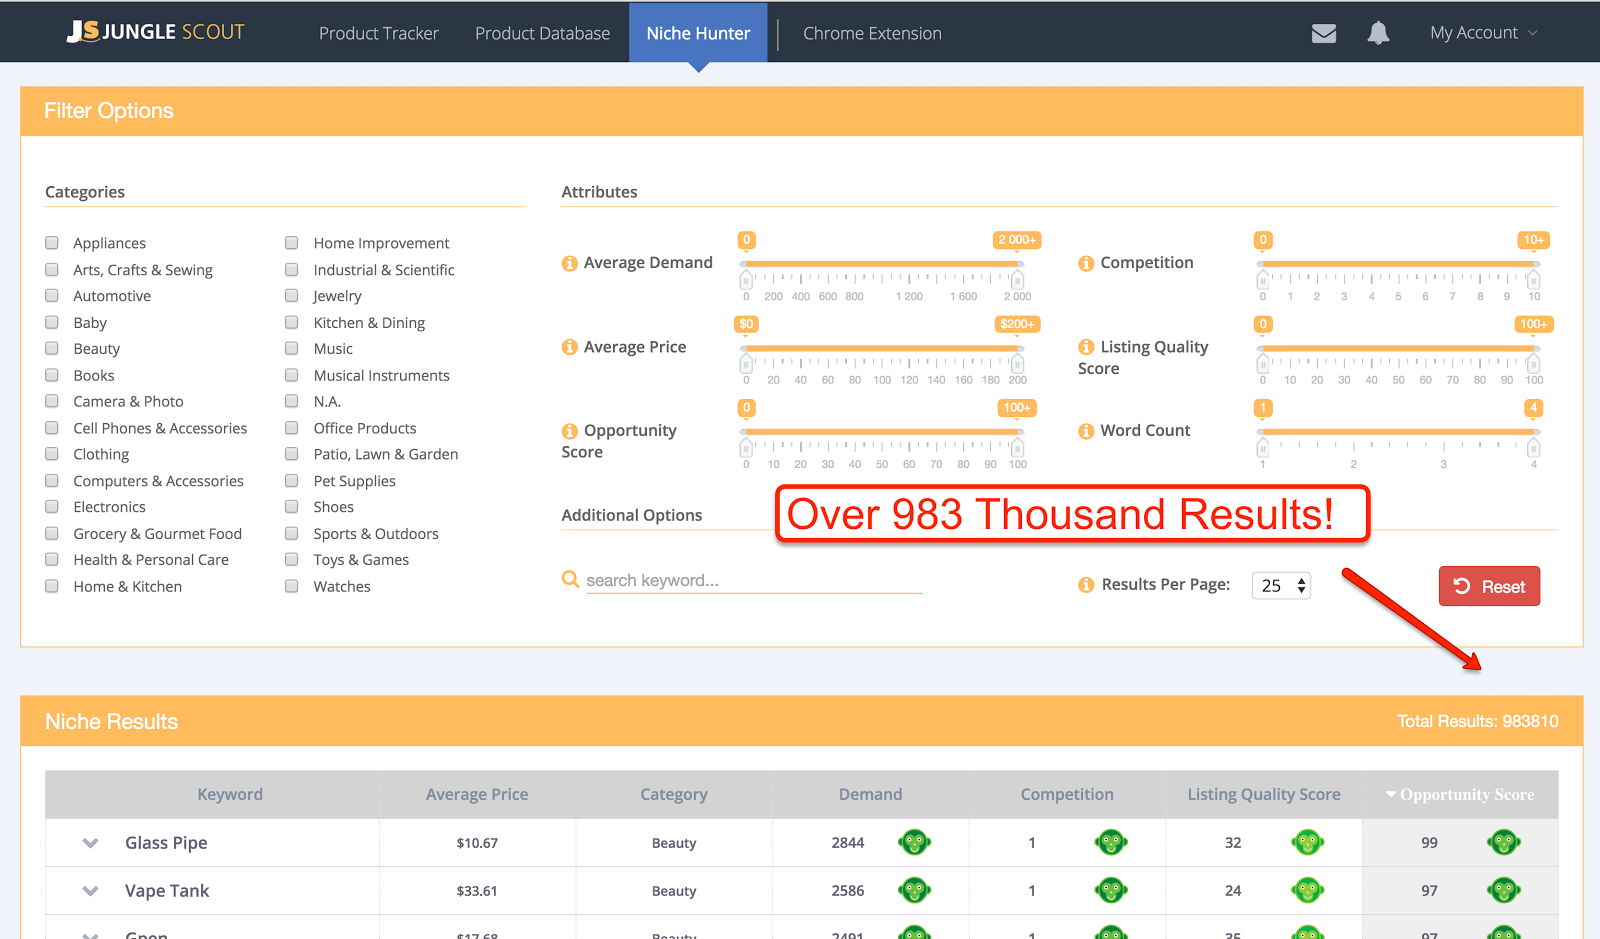Viewport: 1600px width, 939px height.
Task: Open the mail envelope icon
Action: [1324, 33]
